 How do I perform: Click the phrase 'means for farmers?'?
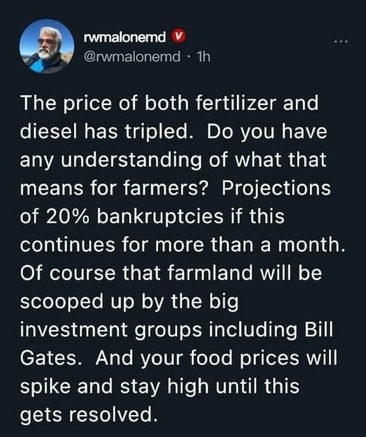click(114, 188)
